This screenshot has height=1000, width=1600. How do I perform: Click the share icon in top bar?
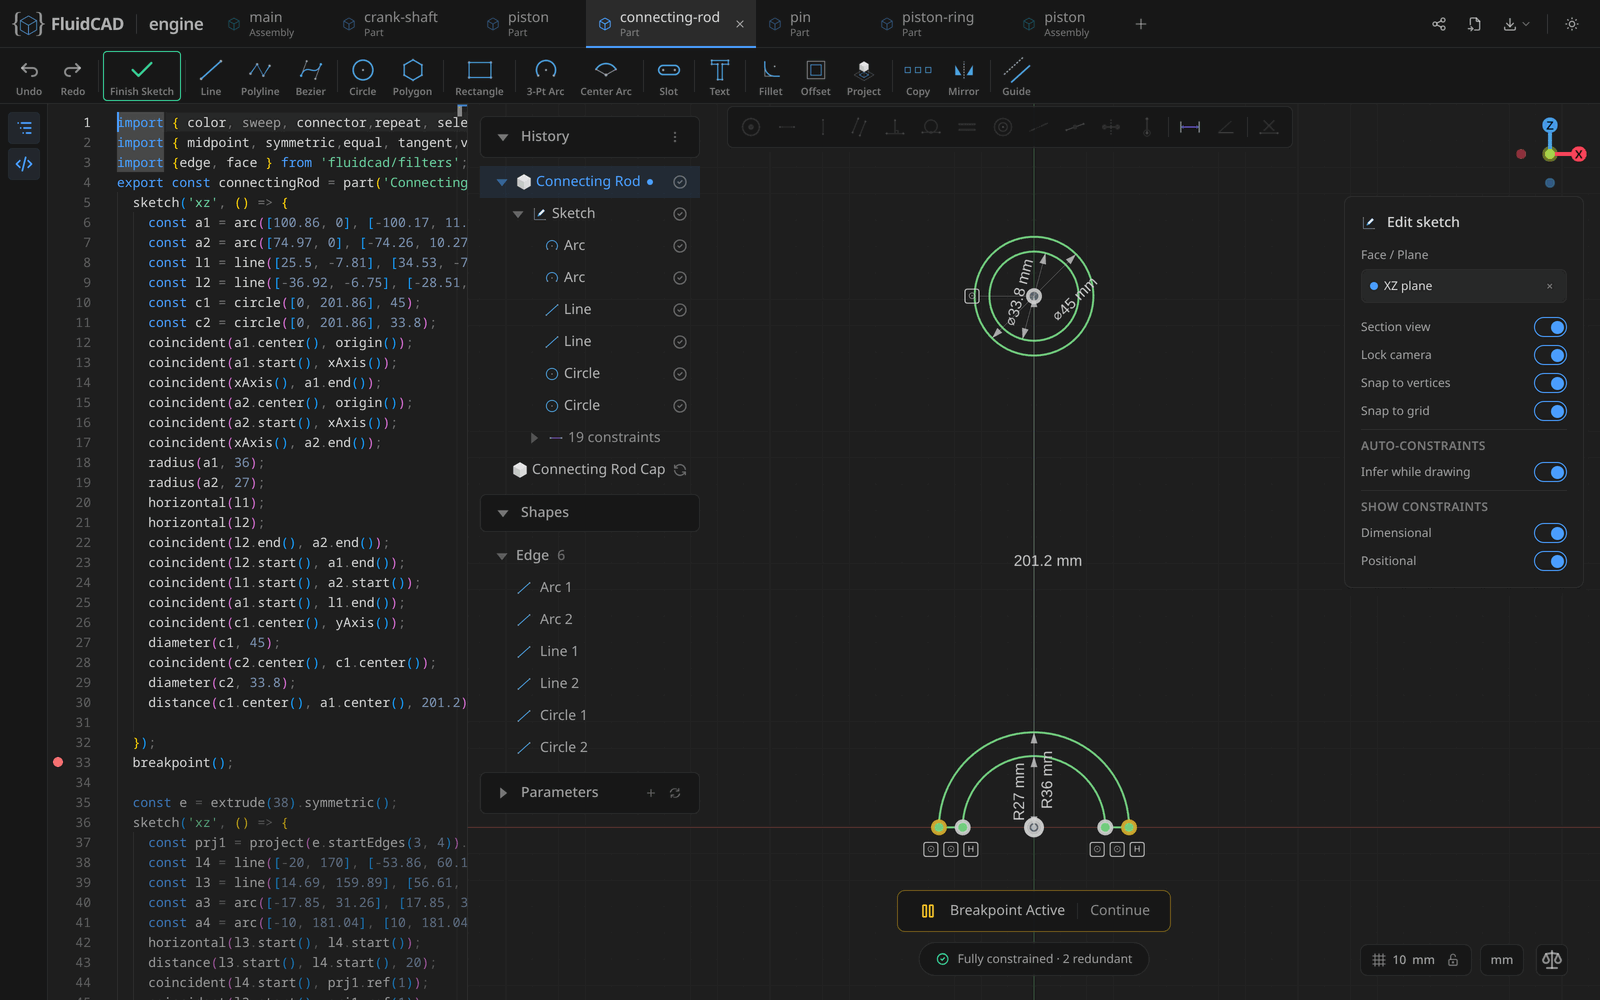point(1439,24)
